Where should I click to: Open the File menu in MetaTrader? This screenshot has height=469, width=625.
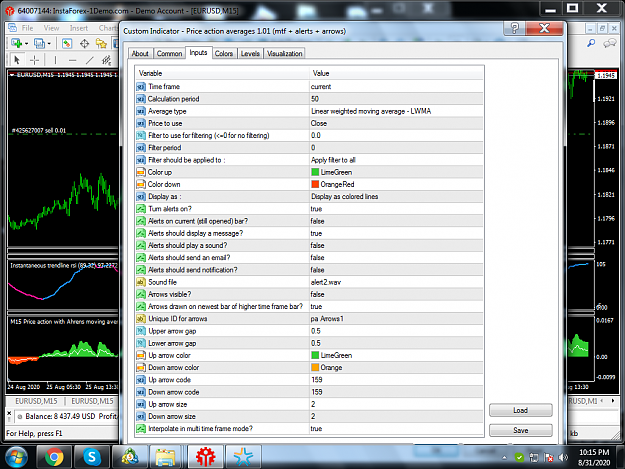pos(28,28)
